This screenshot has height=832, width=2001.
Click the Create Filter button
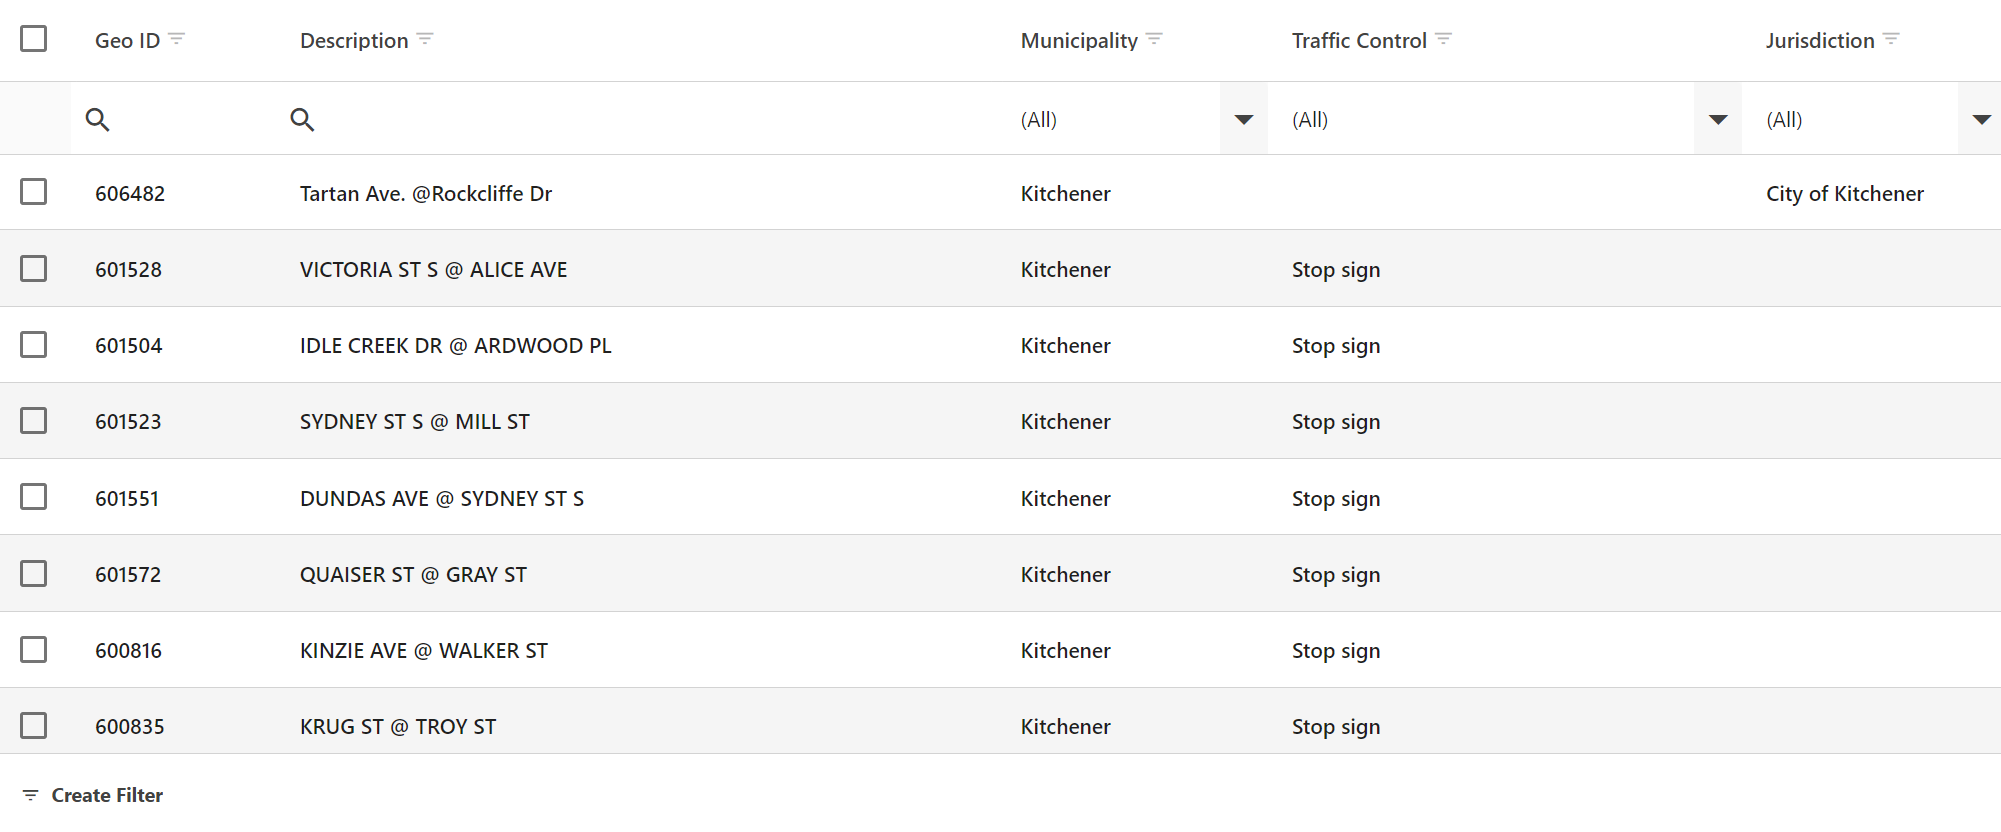pyautogui.click(x=107, y=796)
